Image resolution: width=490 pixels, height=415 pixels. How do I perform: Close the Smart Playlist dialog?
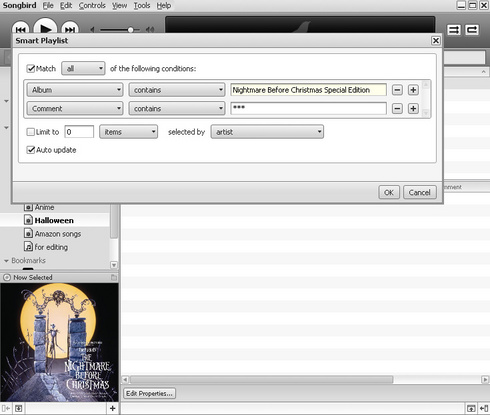pos(436,41)
